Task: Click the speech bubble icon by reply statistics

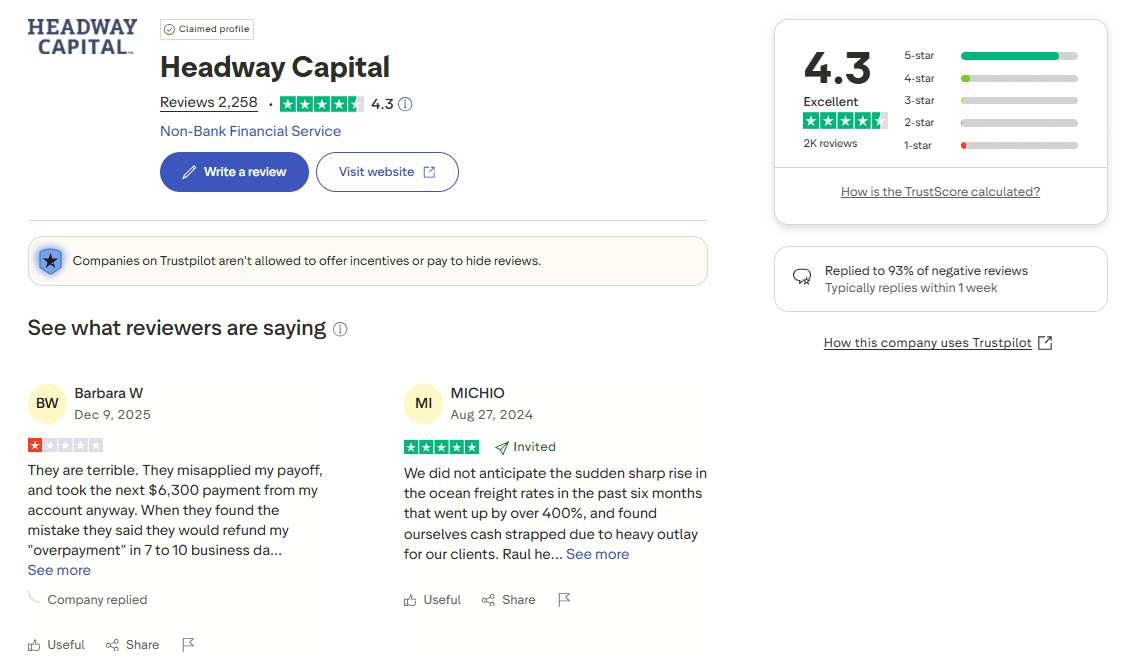Action: click(802, 278)
